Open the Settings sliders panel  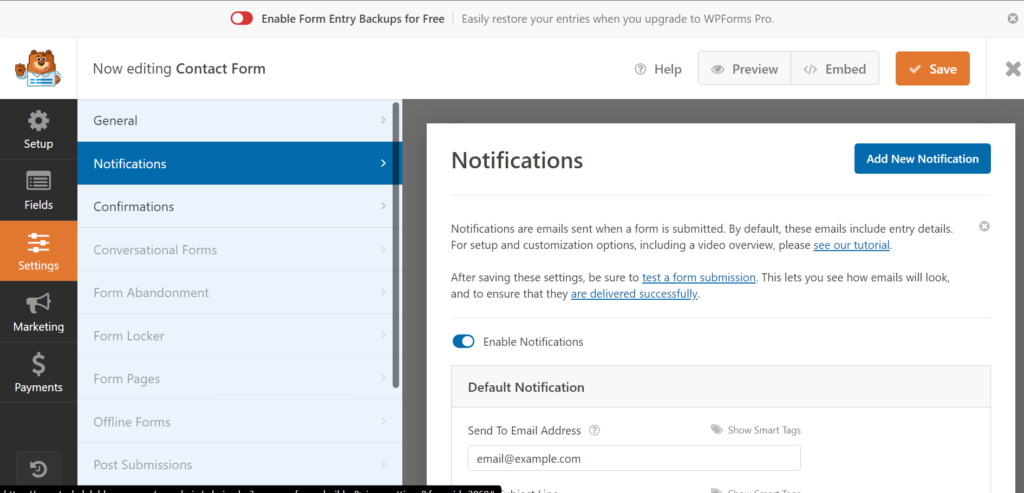click(39, 251)
